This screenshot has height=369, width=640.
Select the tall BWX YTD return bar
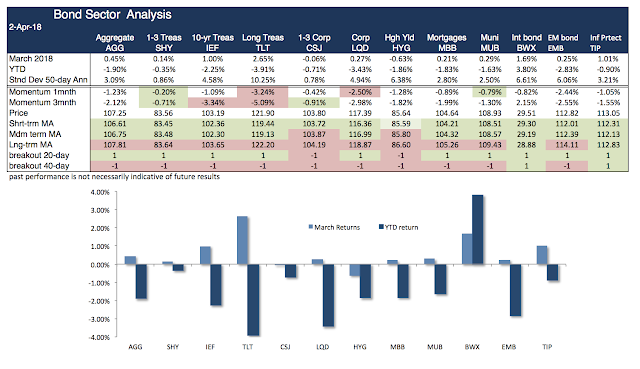(478, 230)
